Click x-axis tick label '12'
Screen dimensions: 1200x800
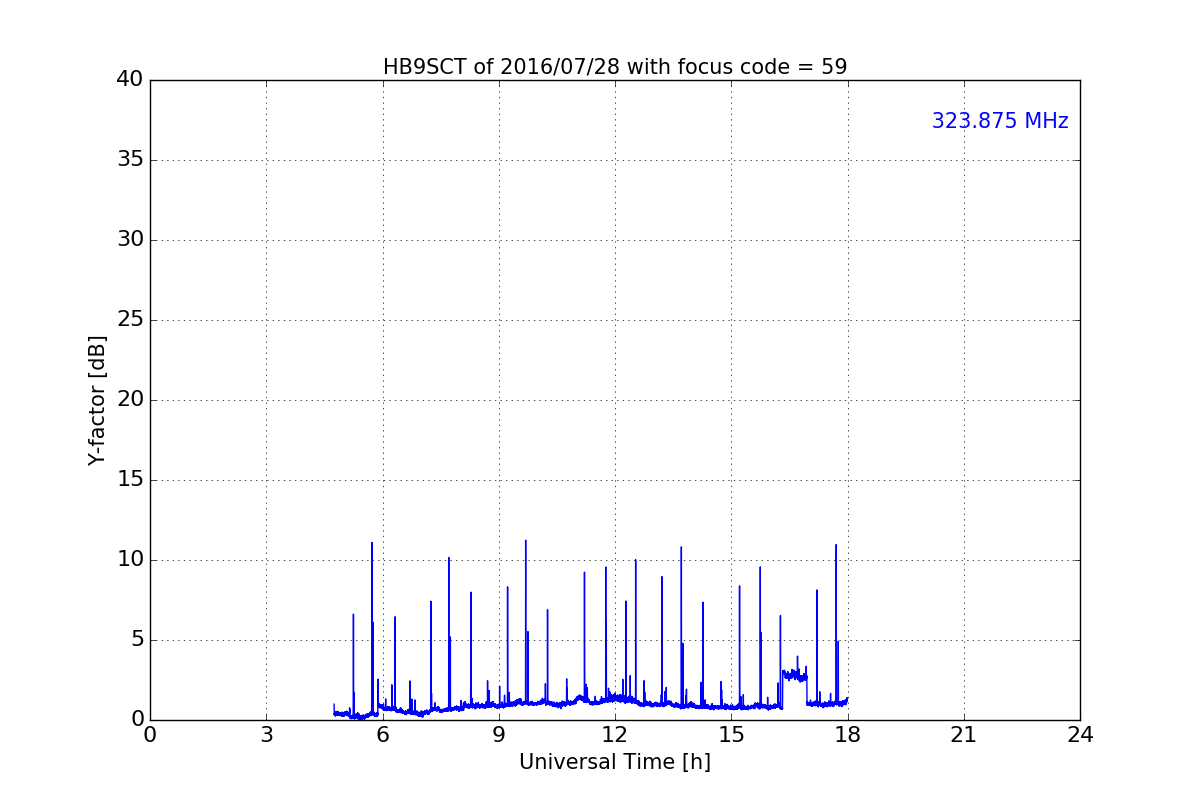(615, 734)
